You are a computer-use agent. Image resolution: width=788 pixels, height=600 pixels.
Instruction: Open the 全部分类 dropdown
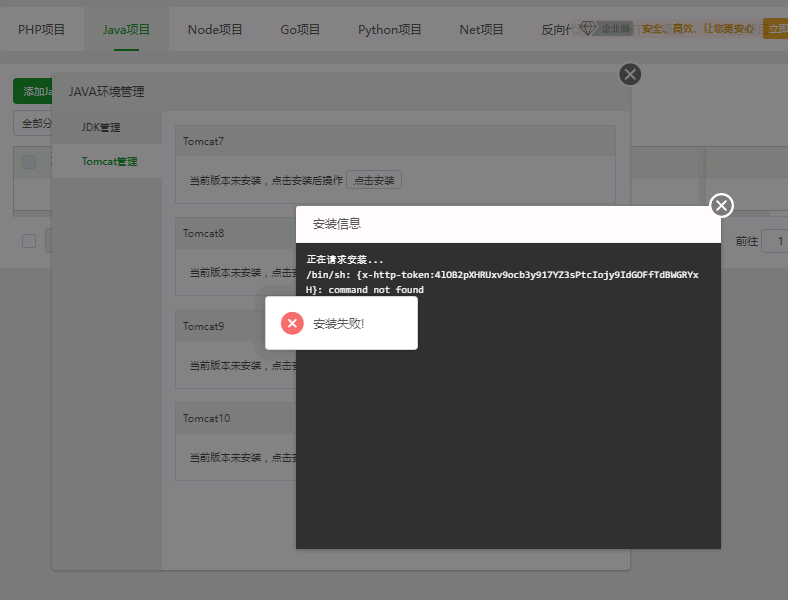click(33, 123)
